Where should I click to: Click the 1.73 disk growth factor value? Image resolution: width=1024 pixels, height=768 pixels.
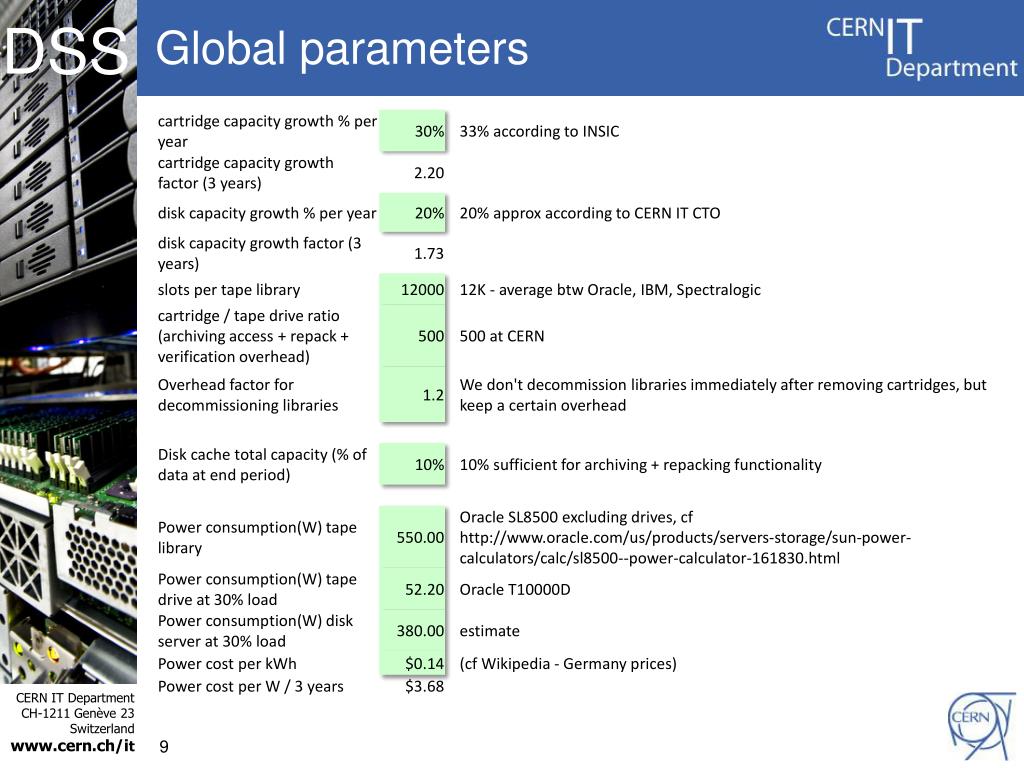point(428,253)
